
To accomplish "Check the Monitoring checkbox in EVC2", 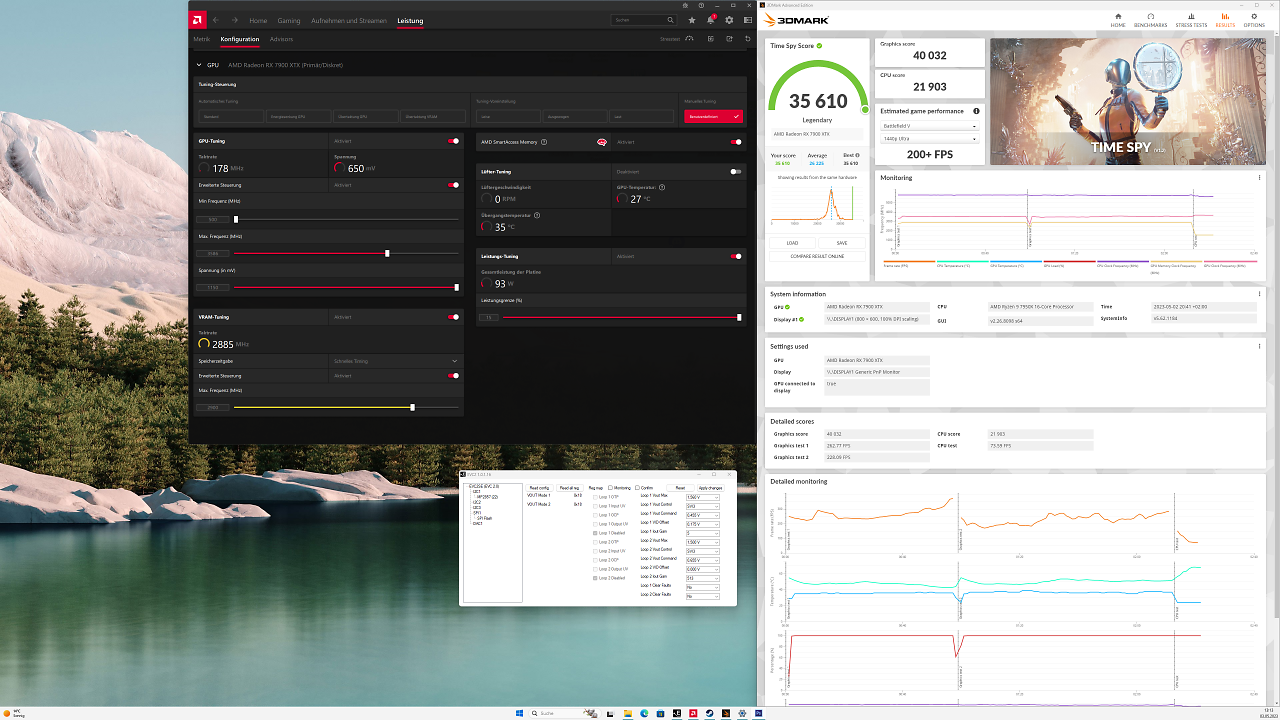I will click(x=611, y=487).
